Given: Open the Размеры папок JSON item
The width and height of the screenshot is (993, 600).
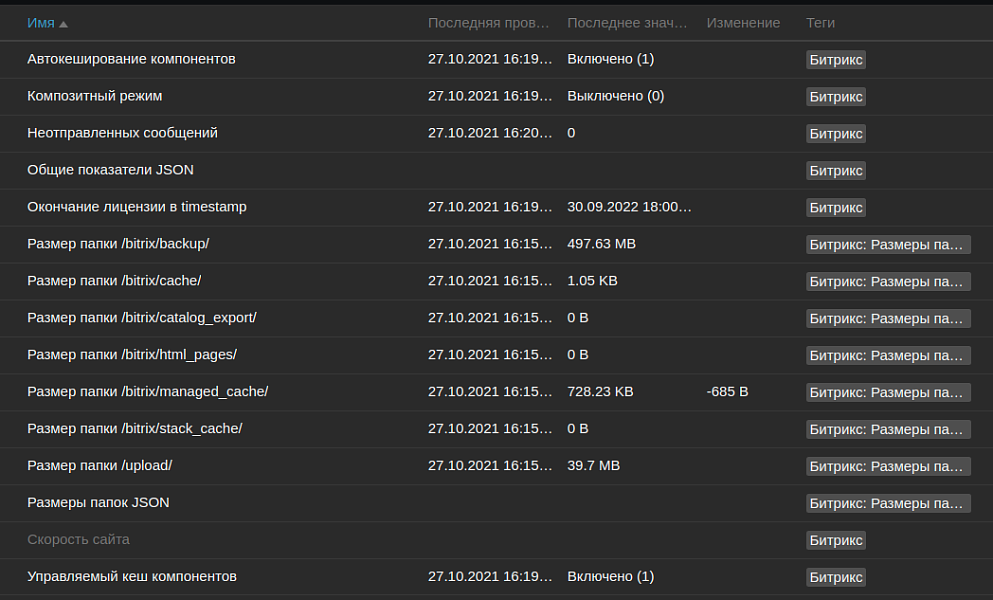Looking at the screenshot, I should tap(99, 502).
